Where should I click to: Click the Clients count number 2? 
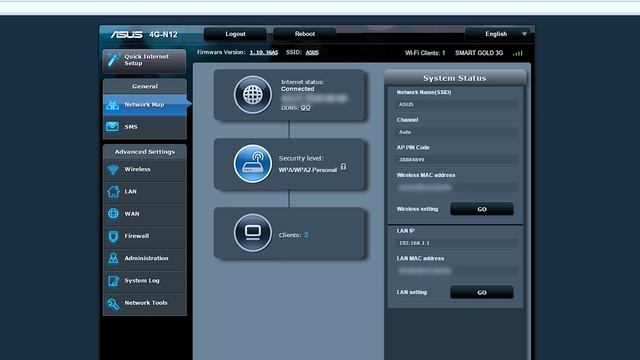pos(306,235)
